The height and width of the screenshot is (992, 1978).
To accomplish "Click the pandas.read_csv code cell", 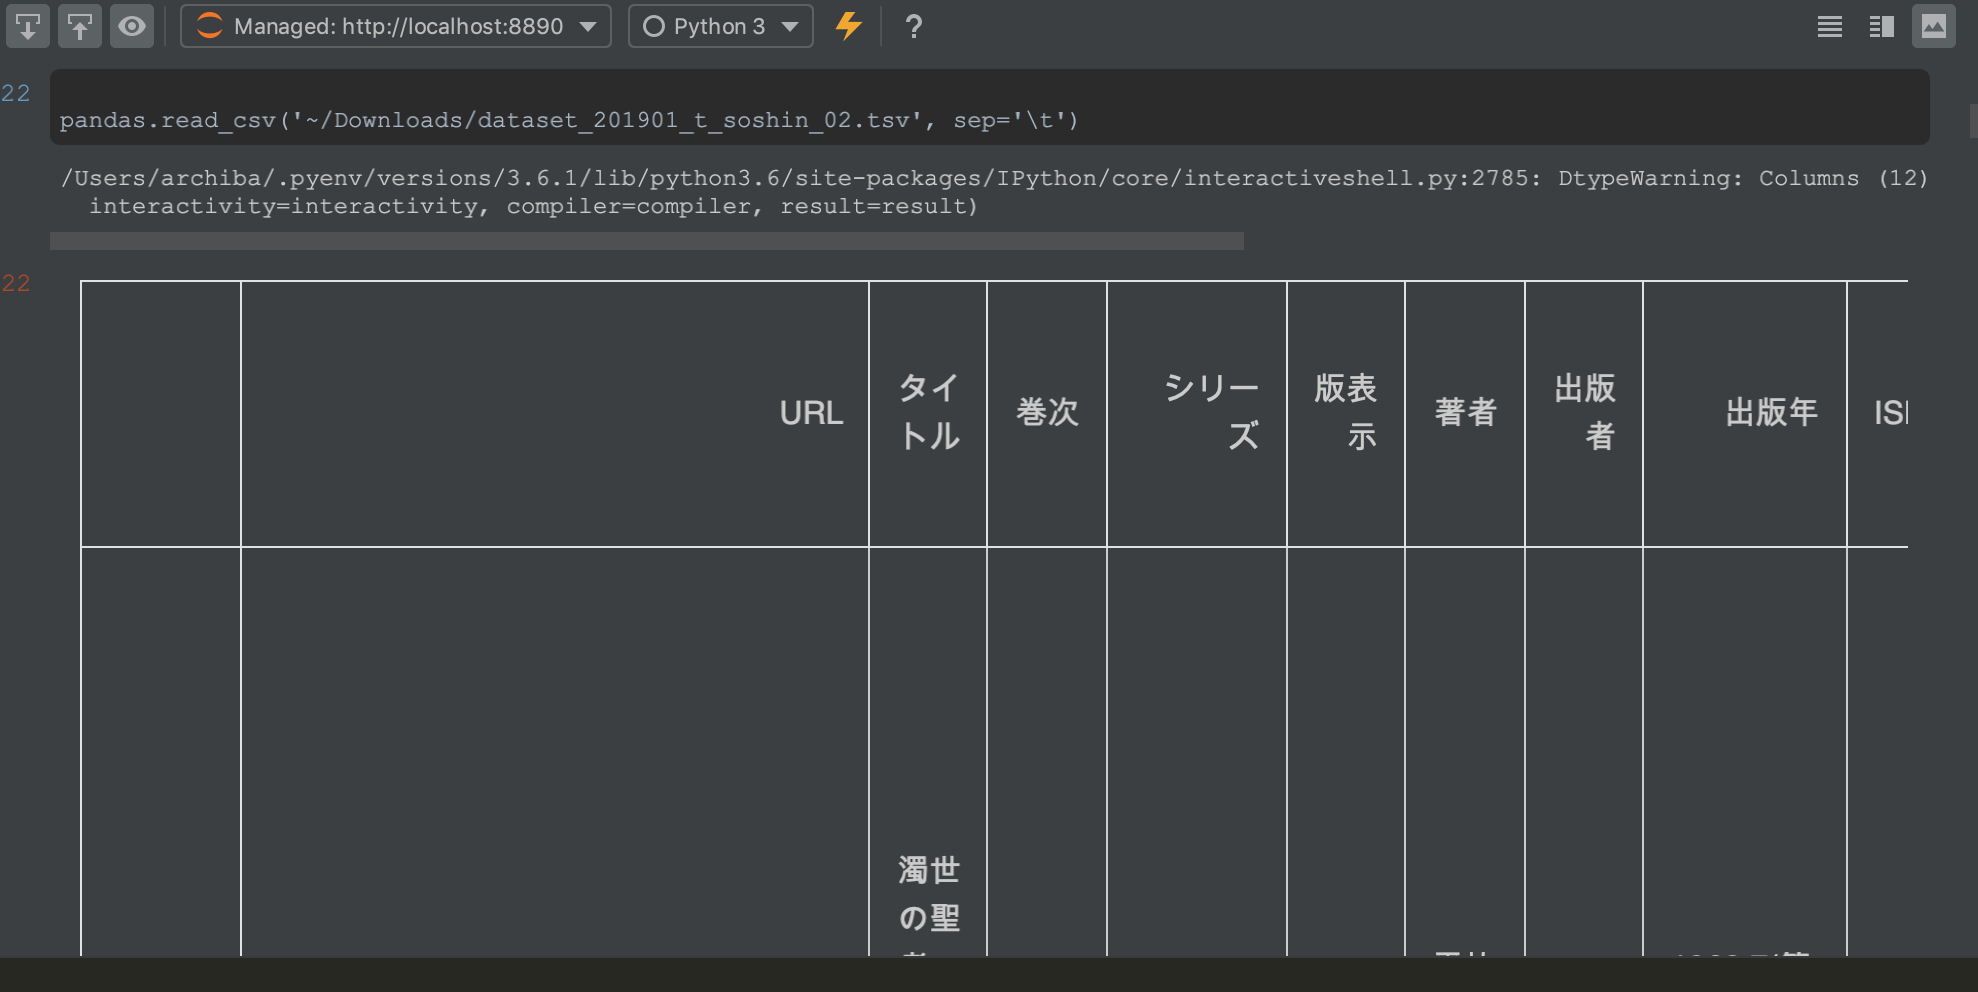I will click(x=990, y=107).
